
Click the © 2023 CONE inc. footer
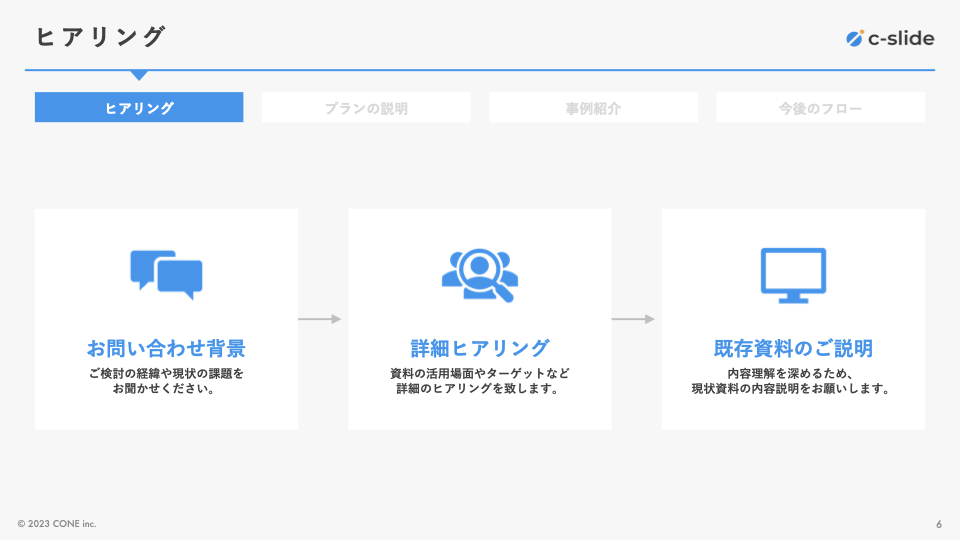pos(57,524)
